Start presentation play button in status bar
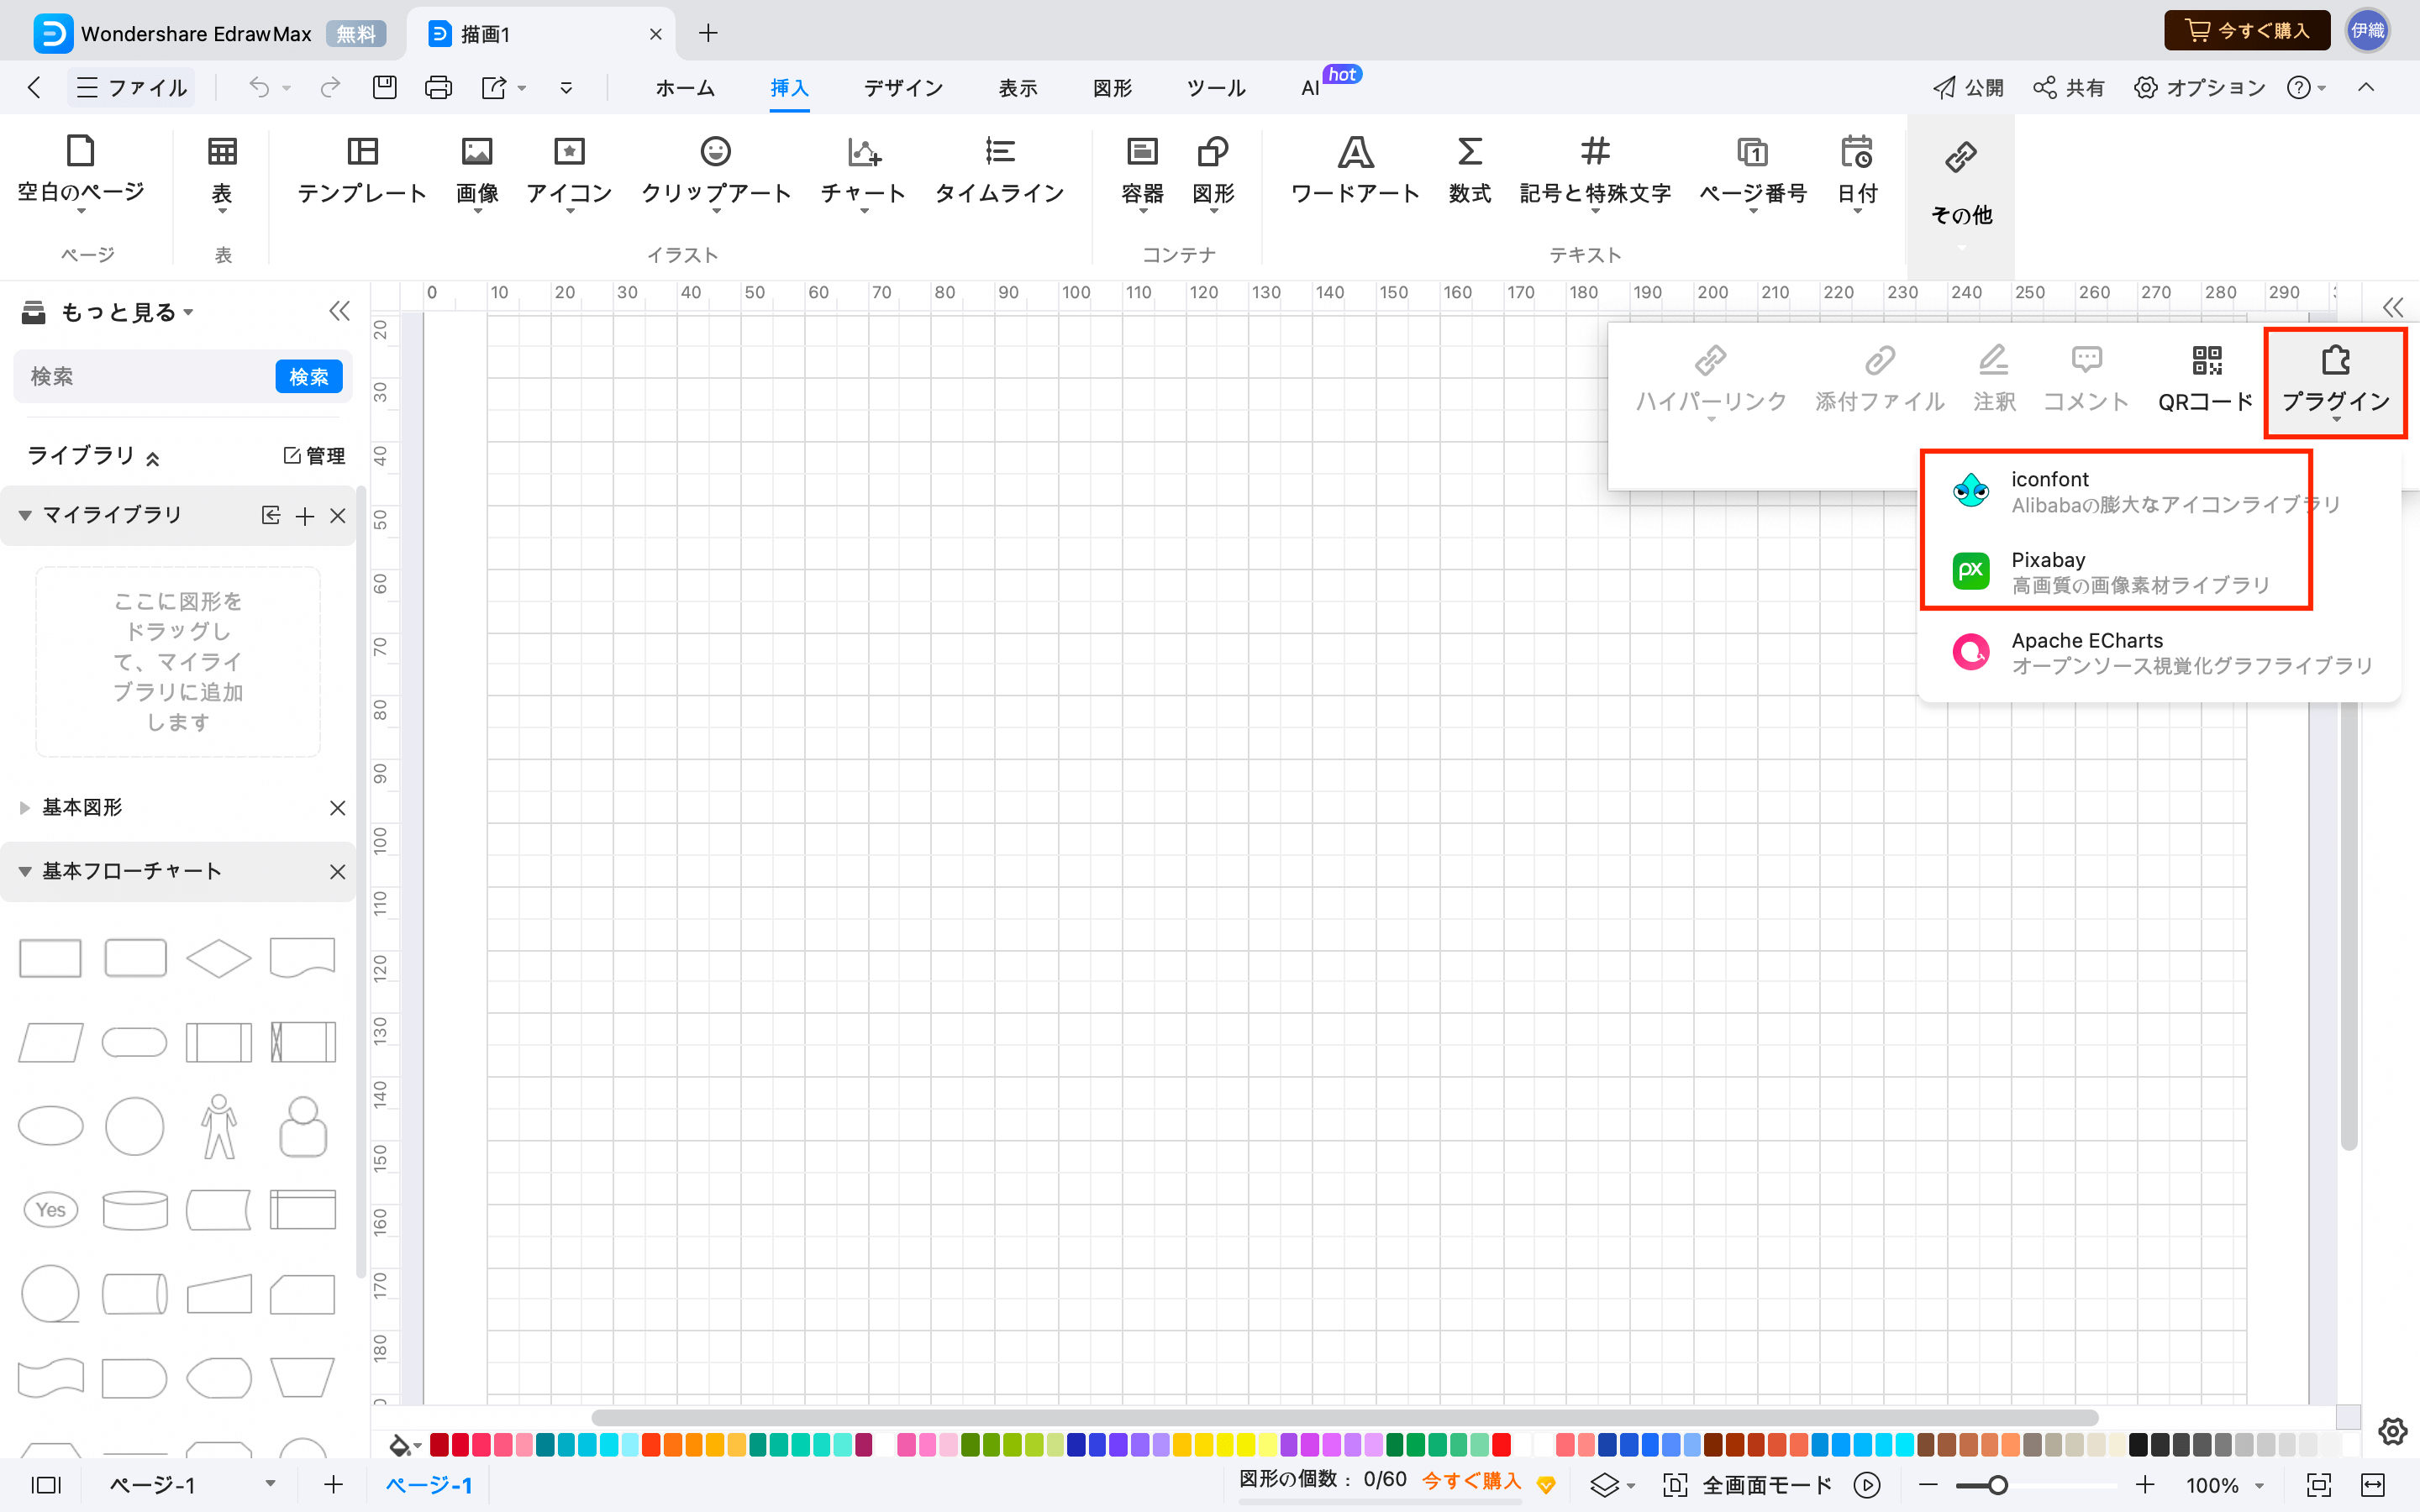The width and height of the screenshot is (2420, 1512). click(1867, 1485)
